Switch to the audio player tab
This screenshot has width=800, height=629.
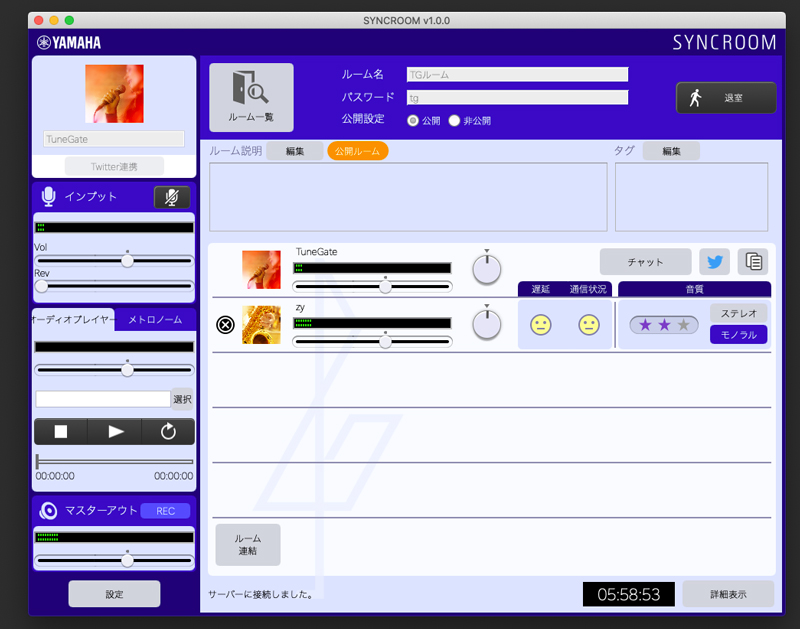point(73,319)
